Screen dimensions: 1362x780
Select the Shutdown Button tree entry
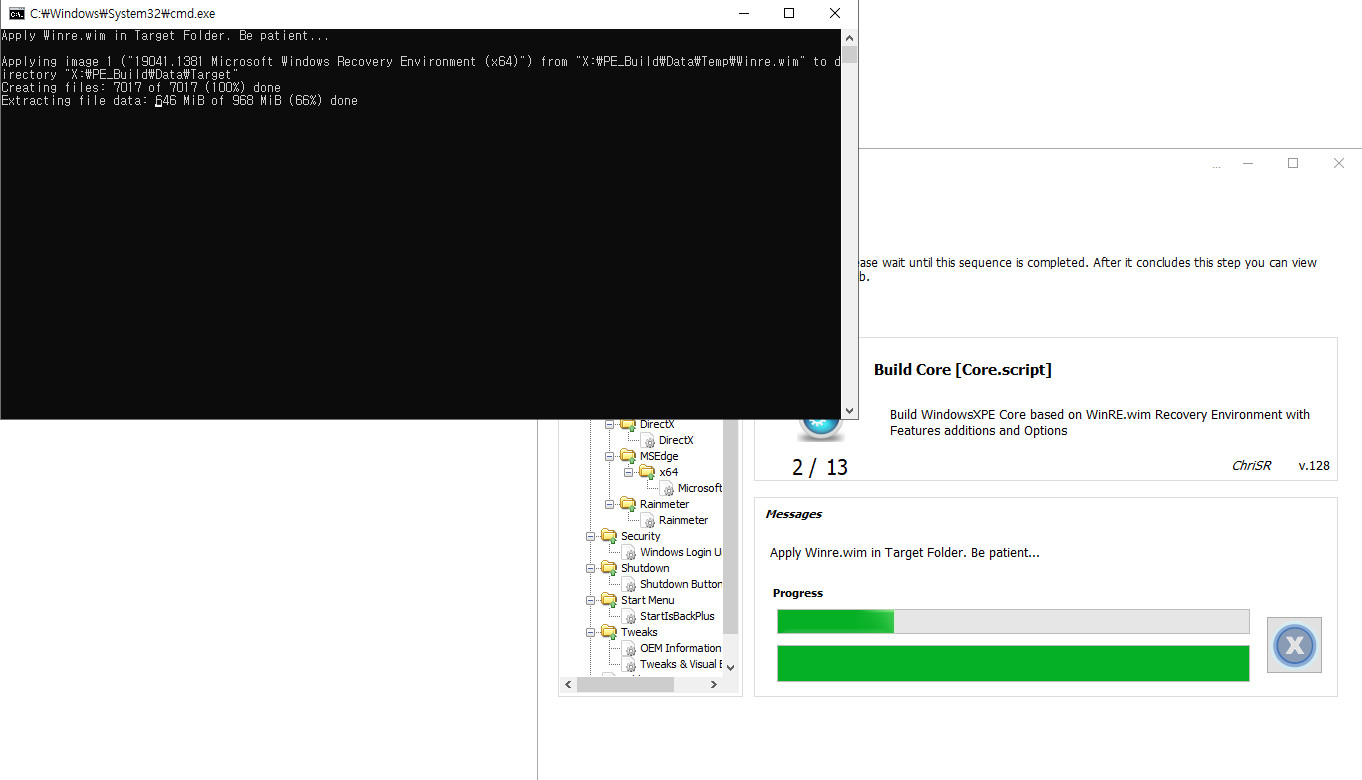coord(681,584)
